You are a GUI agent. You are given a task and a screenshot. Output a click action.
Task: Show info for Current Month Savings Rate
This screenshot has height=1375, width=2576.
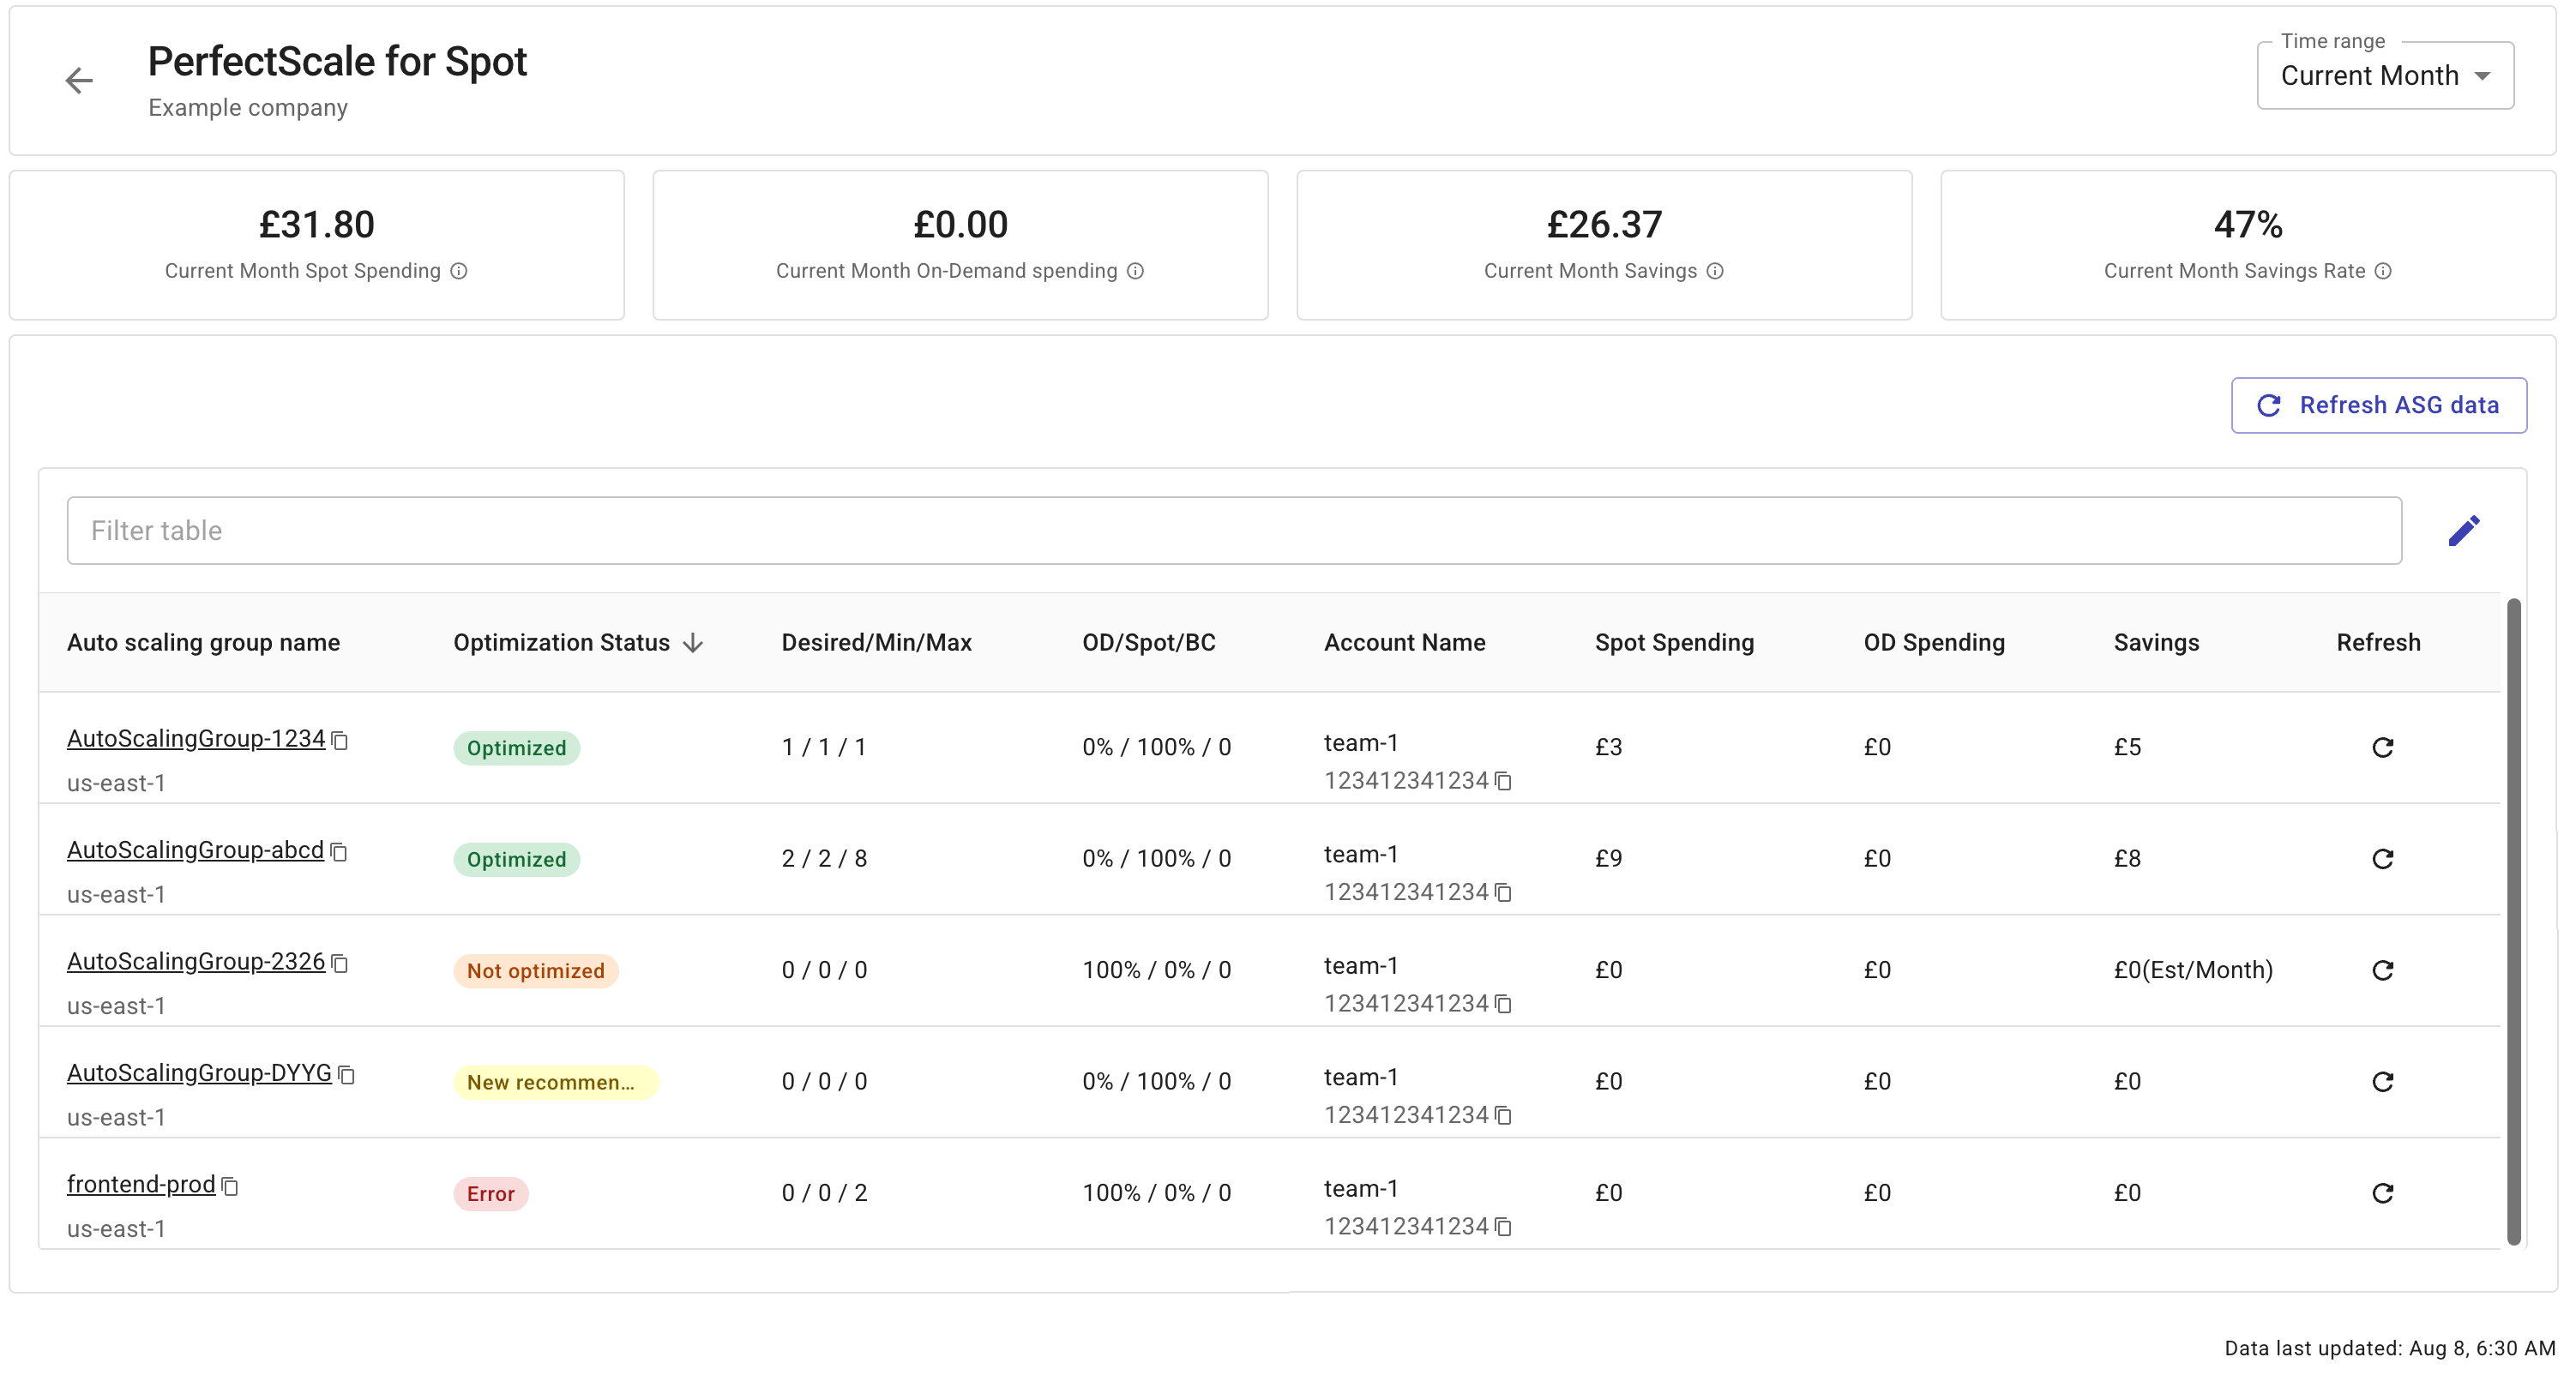coord(2383,271)
